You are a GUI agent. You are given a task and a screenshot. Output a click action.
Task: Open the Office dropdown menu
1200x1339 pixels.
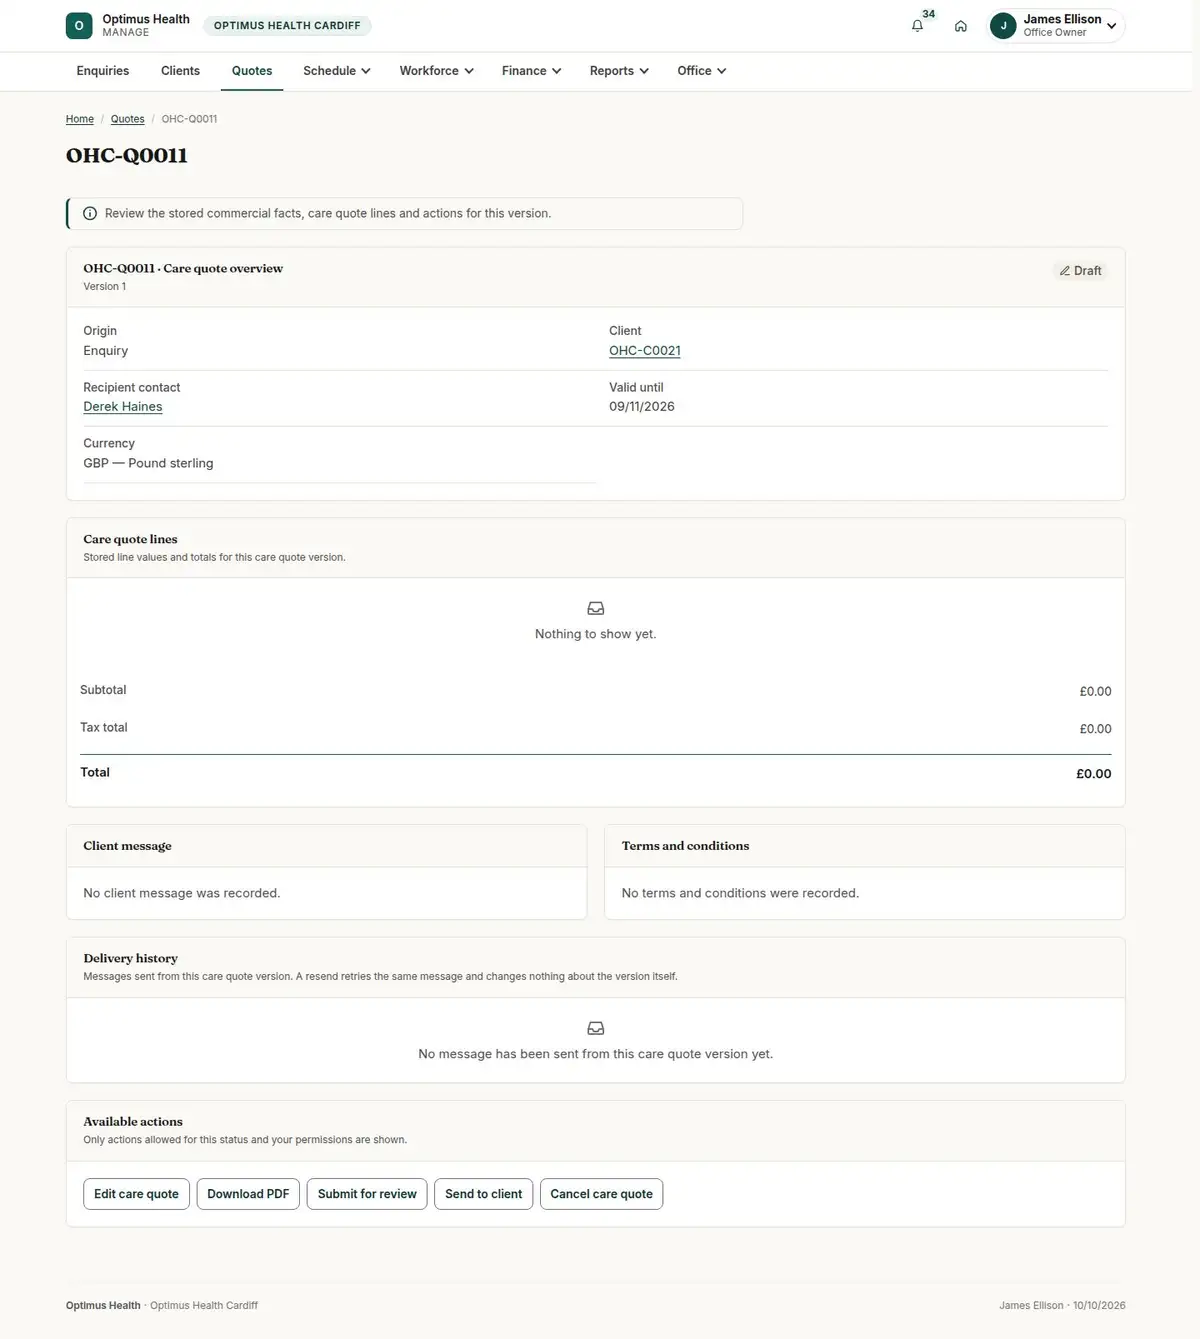(x=701, y=71)
